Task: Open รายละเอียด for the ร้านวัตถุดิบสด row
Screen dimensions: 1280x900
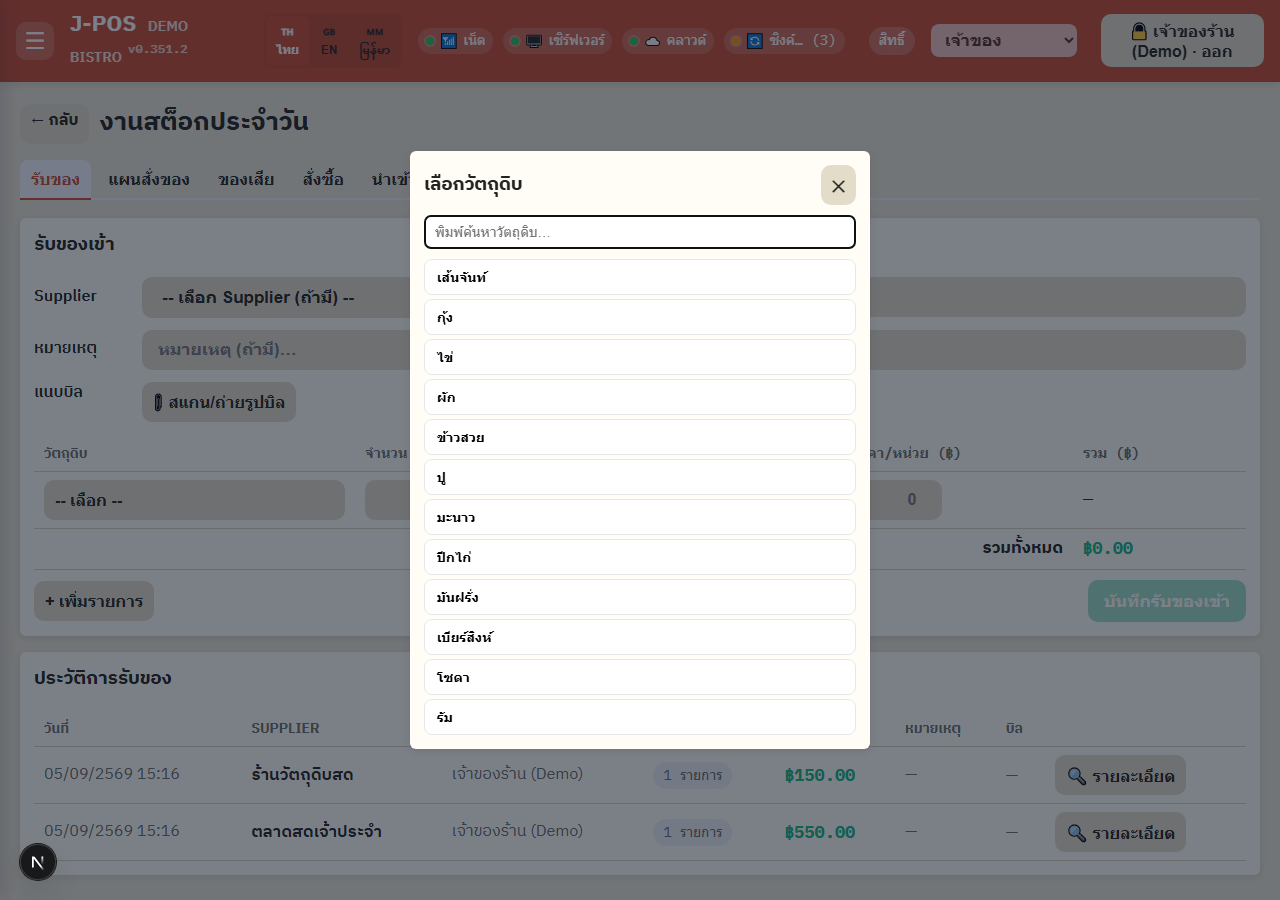Action: (x=1120, y=775)
